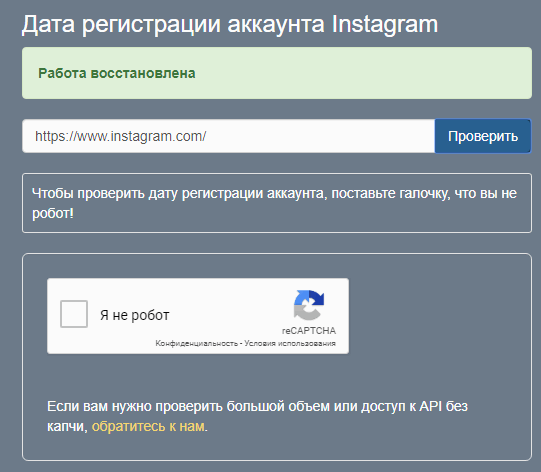The height and width of the screenshot is (472, 541).
Task: Focus the Instagram URL input field
Action: [x=228, y=136]
